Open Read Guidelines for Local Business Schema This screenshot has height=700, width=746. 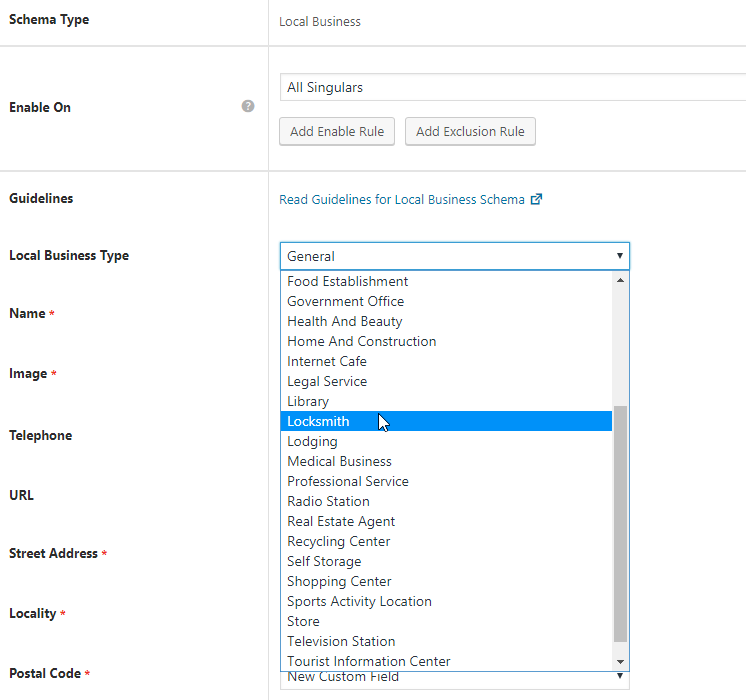401,200
